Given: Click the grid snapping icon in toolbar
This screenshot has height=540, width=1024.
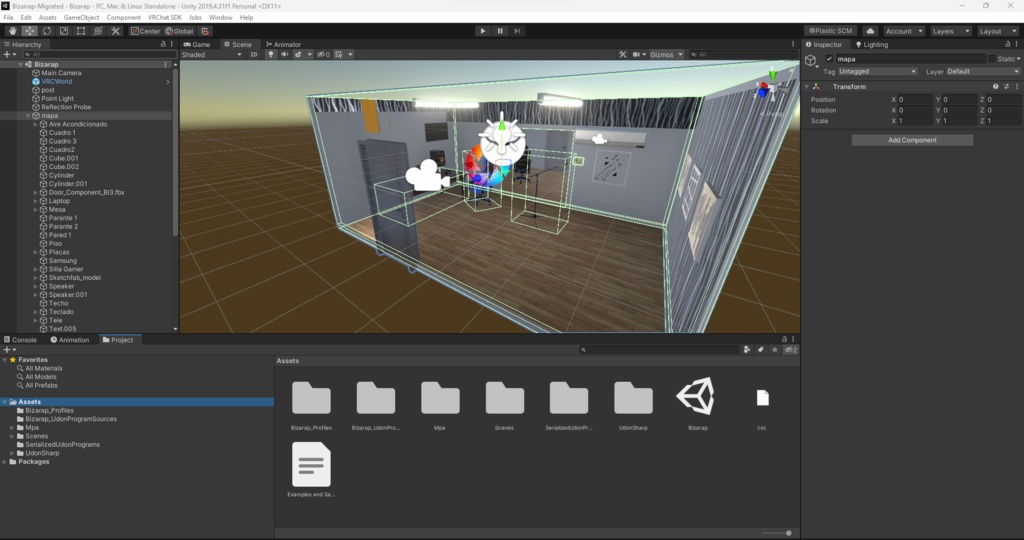Looking at the screenshot, I should pos(205,31).
